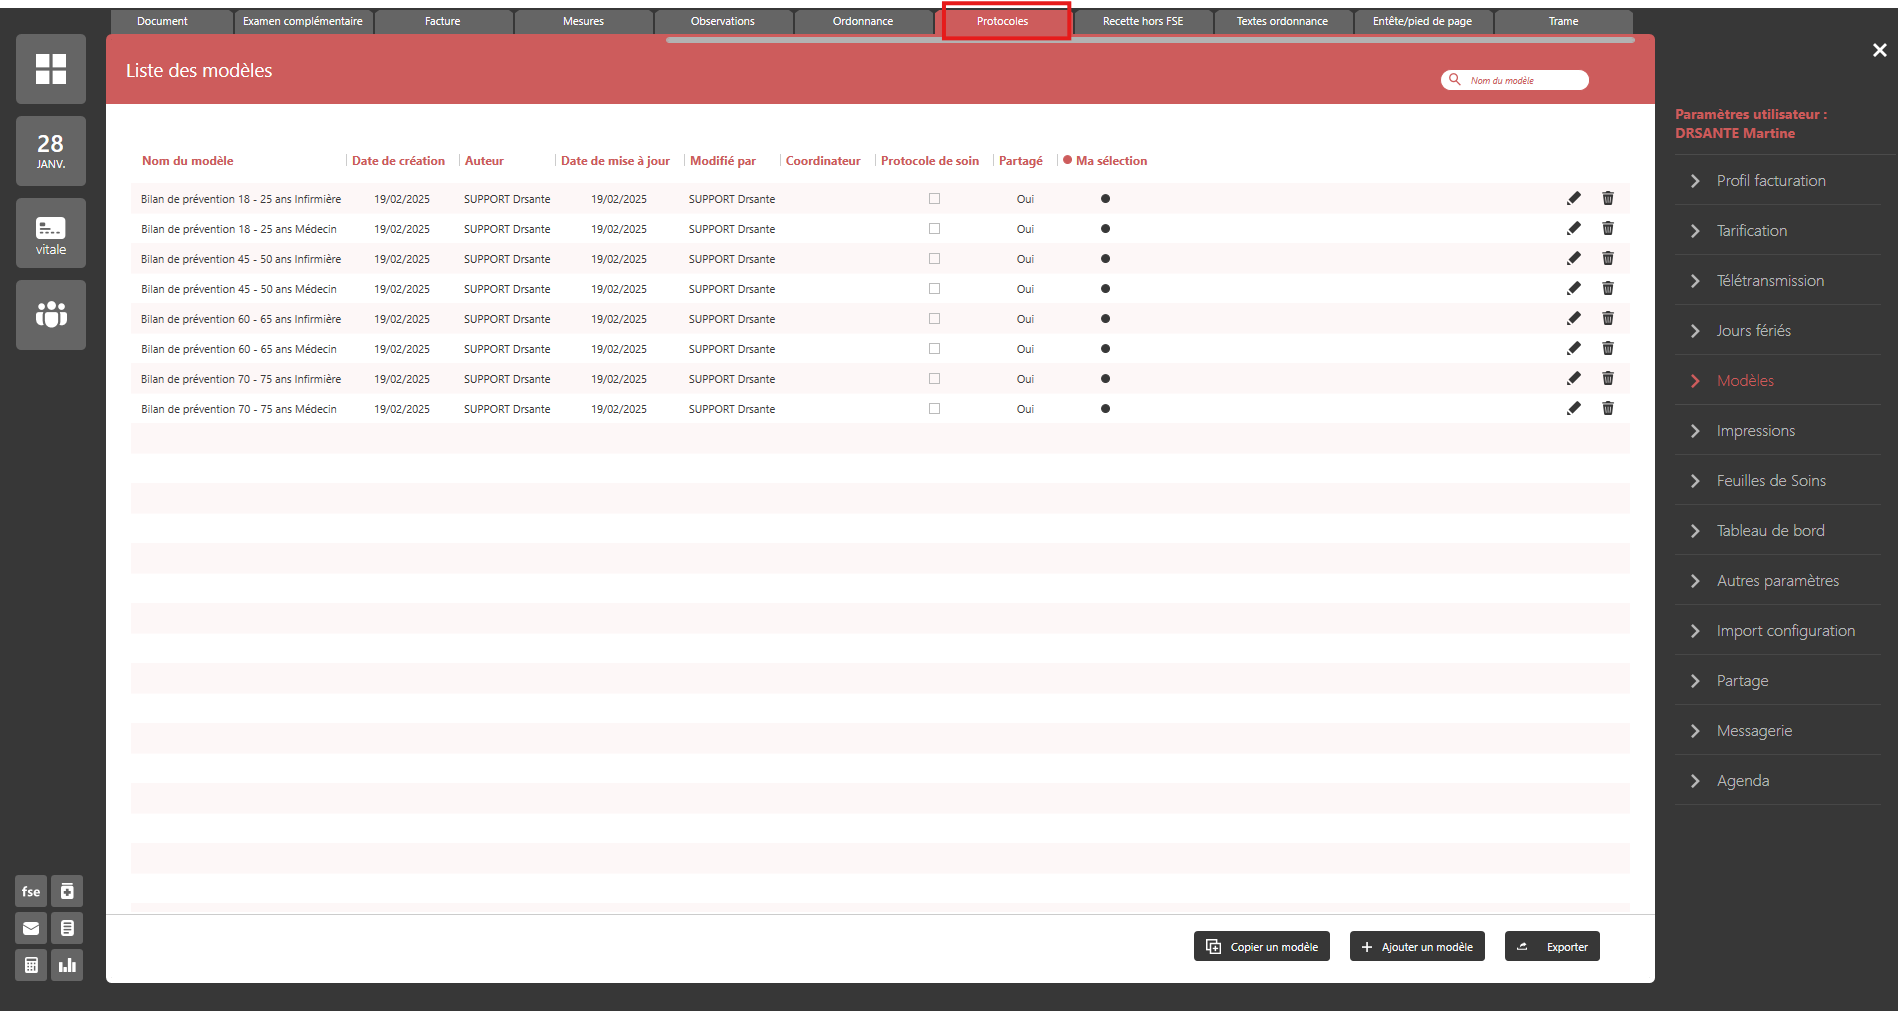Click the calculator icon in bottom sidebar
The width and height of the screenshot is (1898, 1011).
31,965
